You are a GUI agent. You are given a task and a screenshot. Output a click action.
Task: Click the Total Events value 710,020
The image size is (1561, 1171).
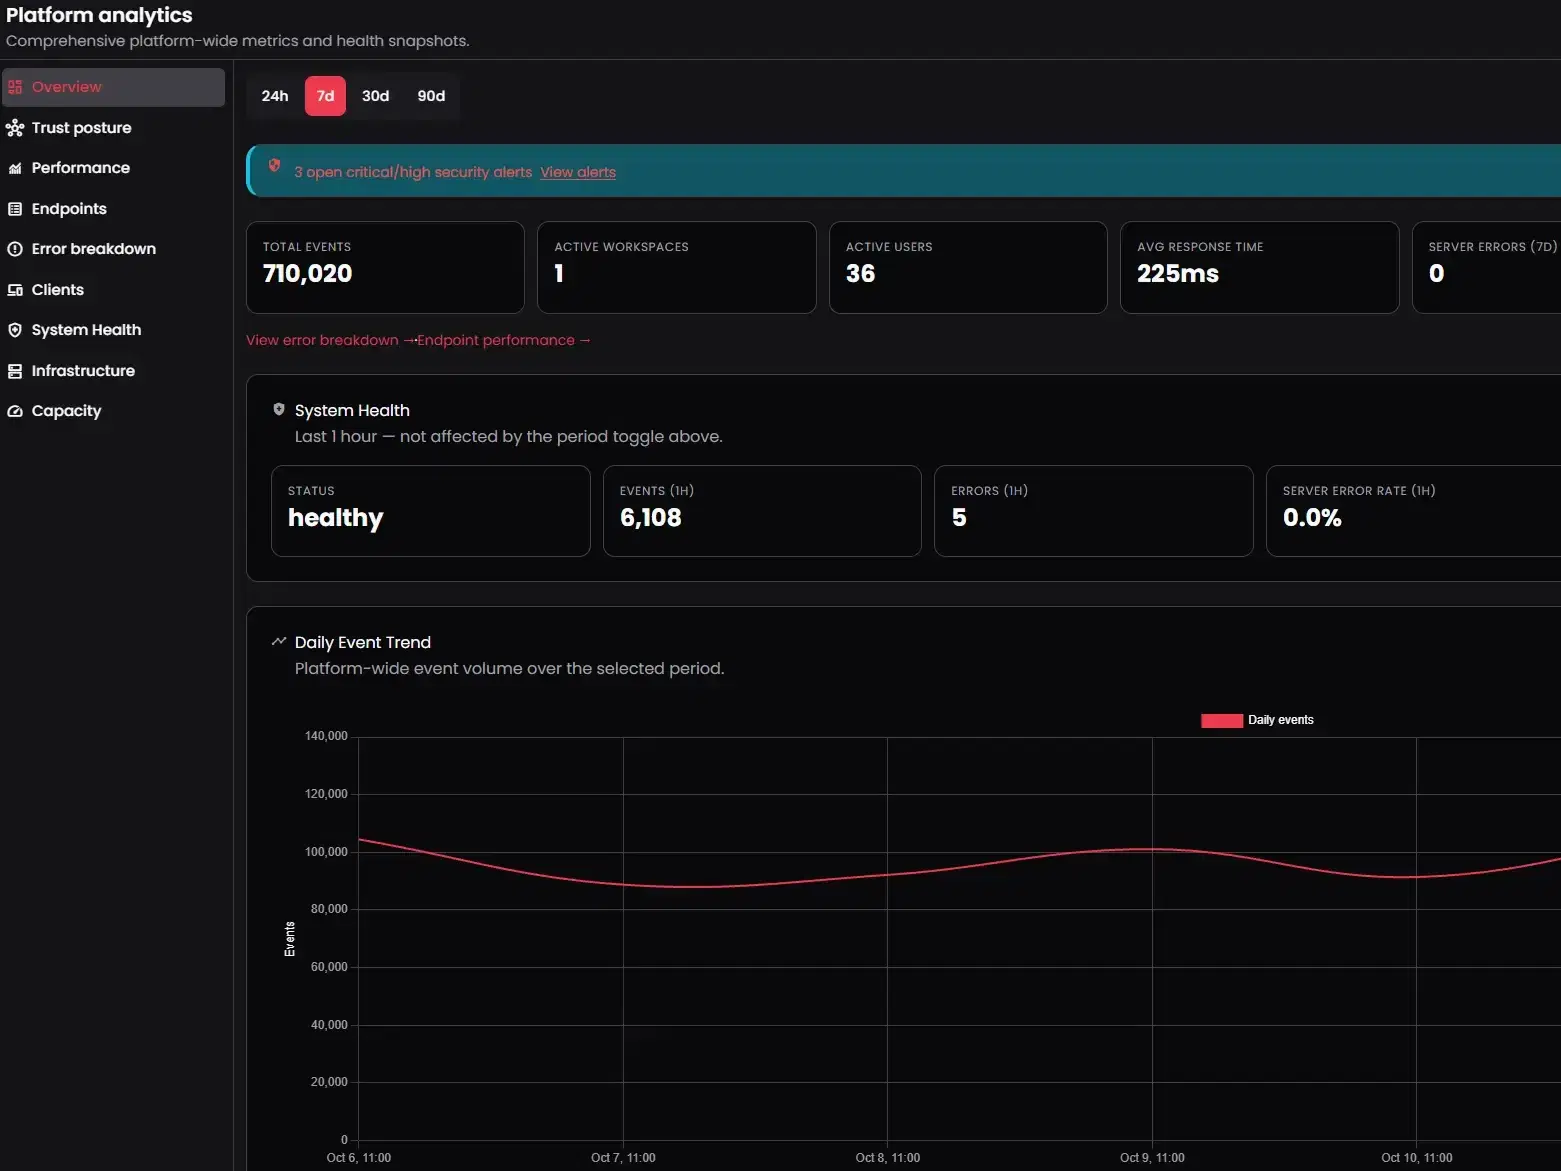coord(307,274)
